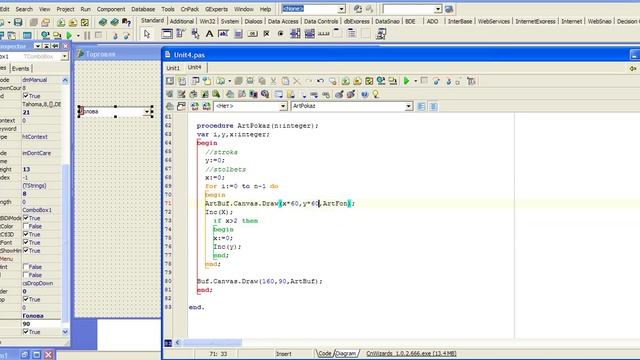Open the Events tab in Object Inspector

tap(20, 69)
